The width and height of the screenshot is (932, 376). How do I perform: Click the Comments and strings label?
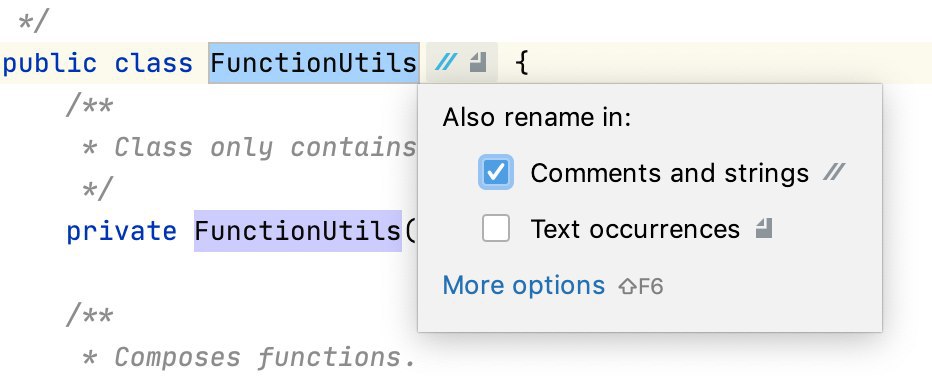669,173
